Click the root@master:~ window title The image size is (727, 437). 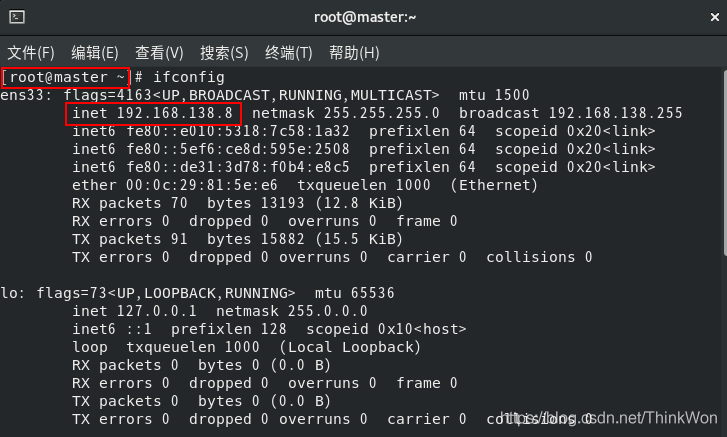point(363,17)
